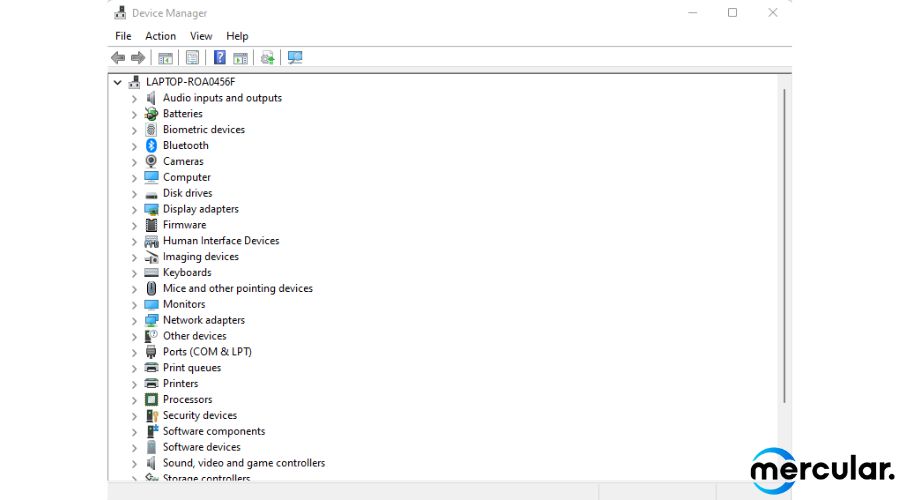Select the Imaging devices row
900x500 pixels.
(x=200, y=257)
